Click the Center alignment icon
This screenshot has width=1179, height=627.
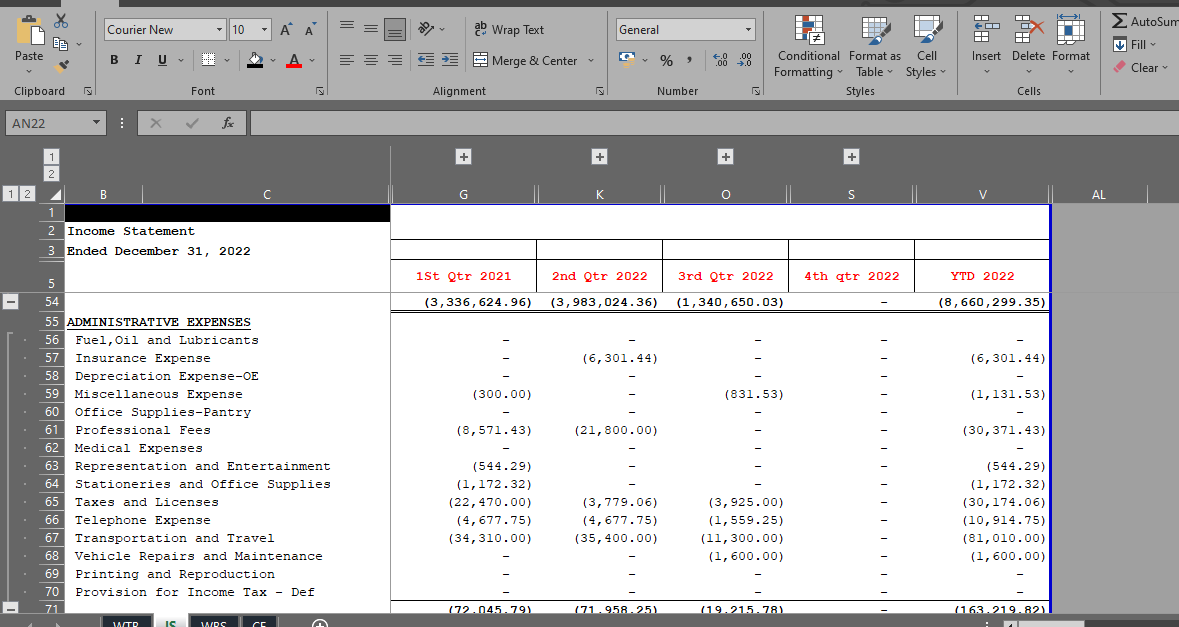371,60
